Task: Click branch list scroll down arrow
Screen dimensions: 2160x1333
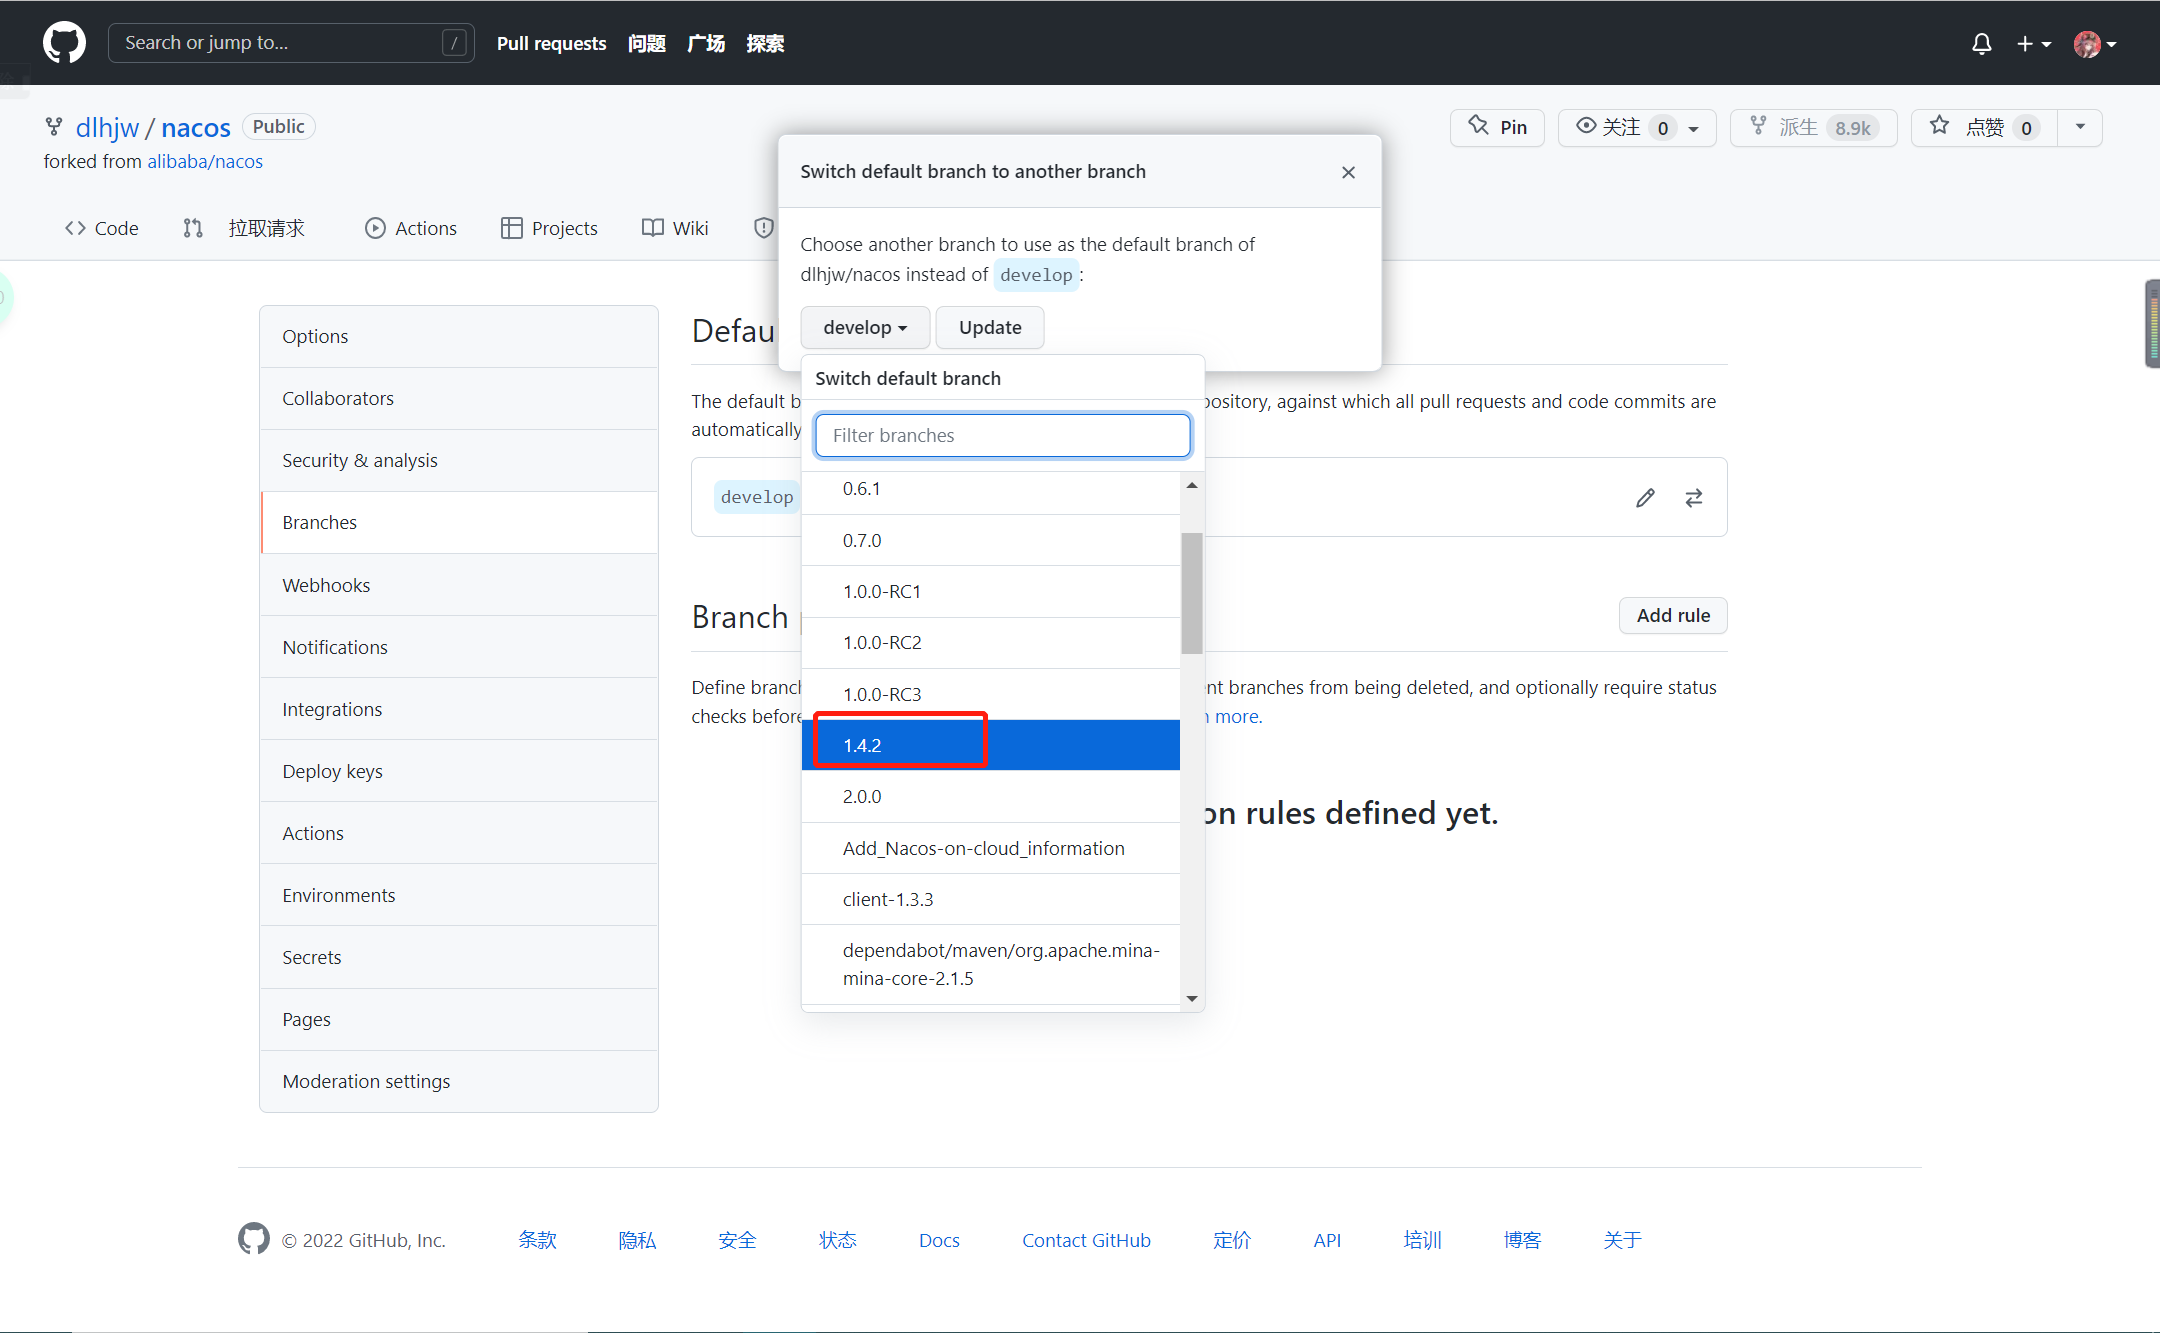Action: click(x=1192, y=998)
